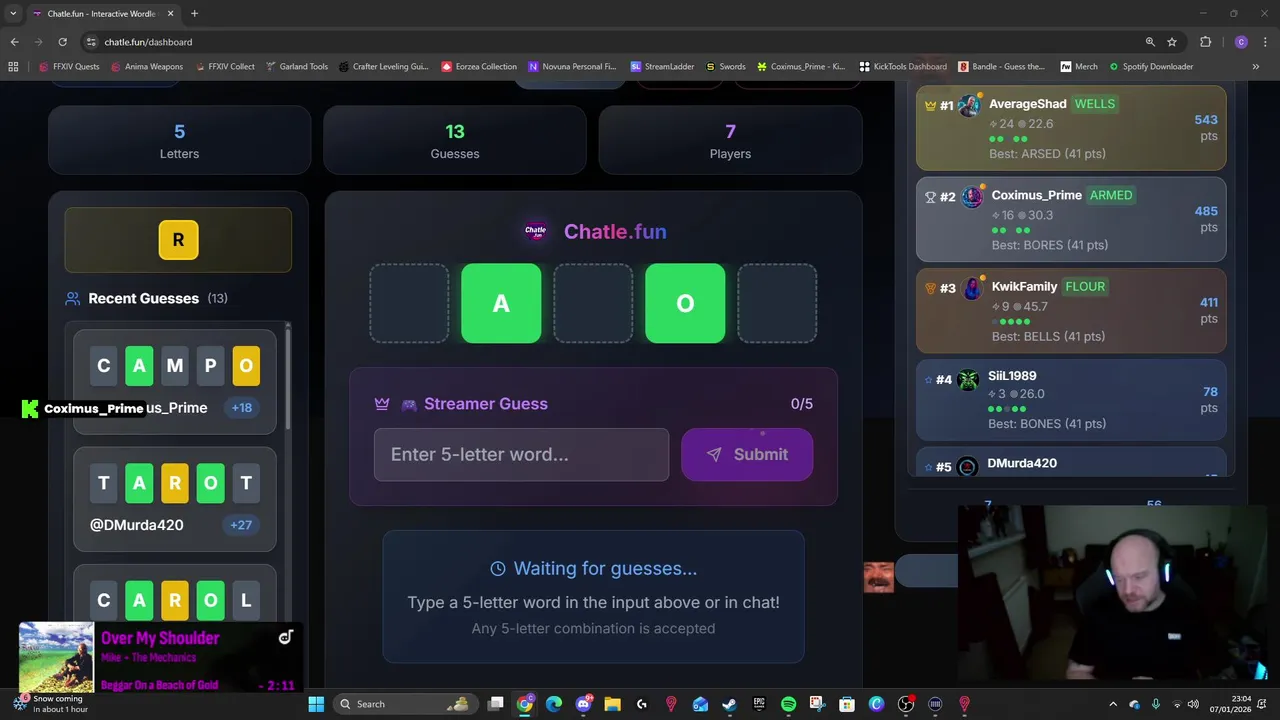Go back in the browser
Screen dimensions: 1280x720
pos(14,42)
